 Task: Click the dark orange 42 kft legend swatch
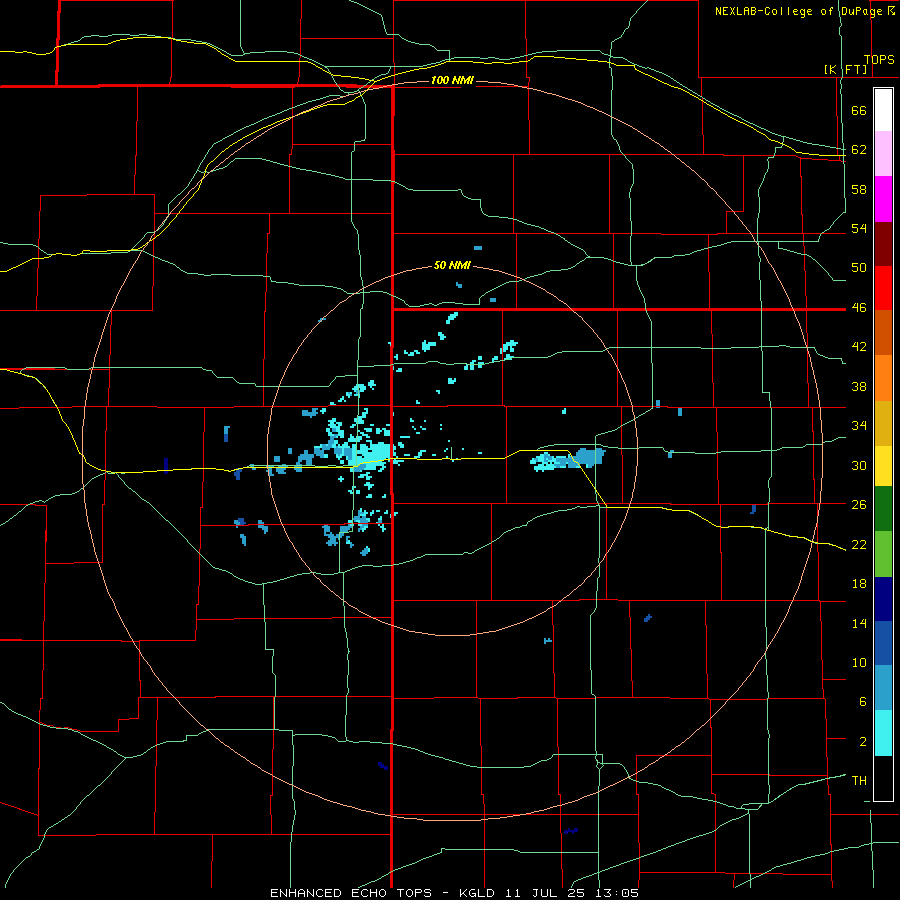[x=883, y=332]
